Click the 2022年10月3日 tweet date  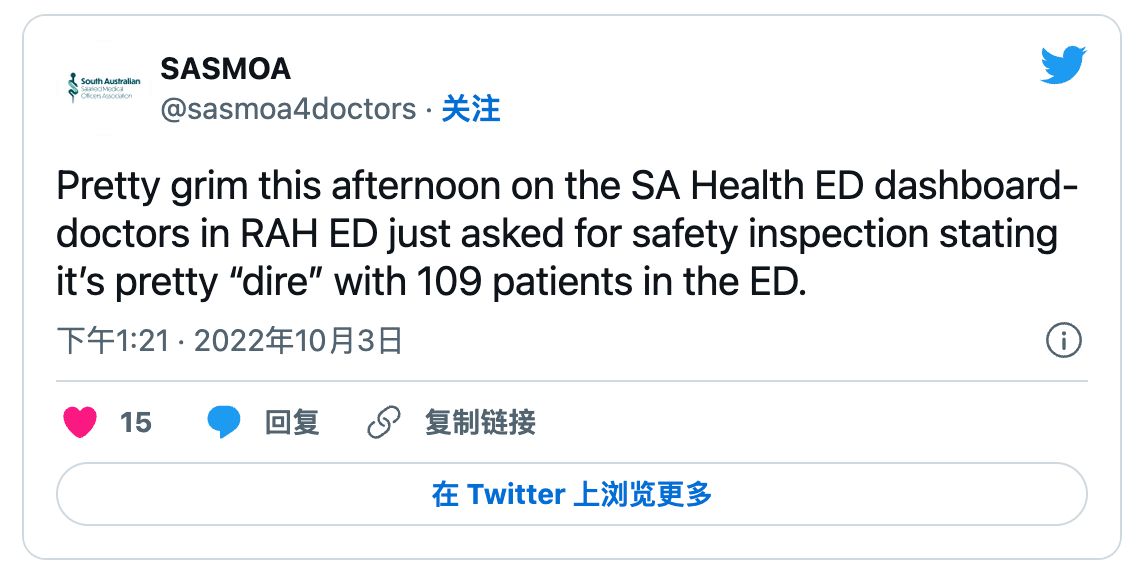(x=297, y=342)
